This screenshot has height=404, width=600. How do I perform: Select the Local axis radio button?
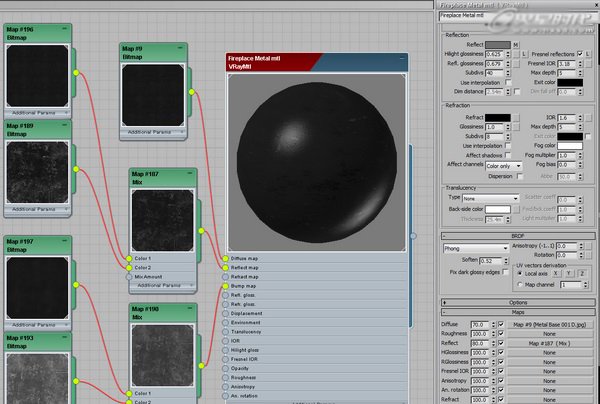520,274
